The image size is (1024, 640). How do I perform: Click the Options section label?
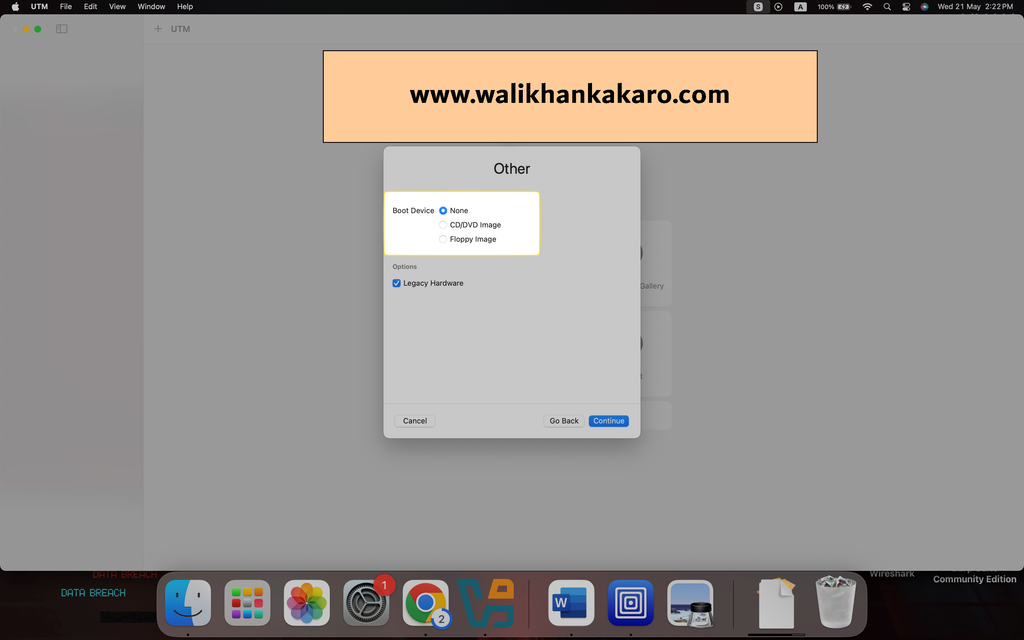point(404,266)
